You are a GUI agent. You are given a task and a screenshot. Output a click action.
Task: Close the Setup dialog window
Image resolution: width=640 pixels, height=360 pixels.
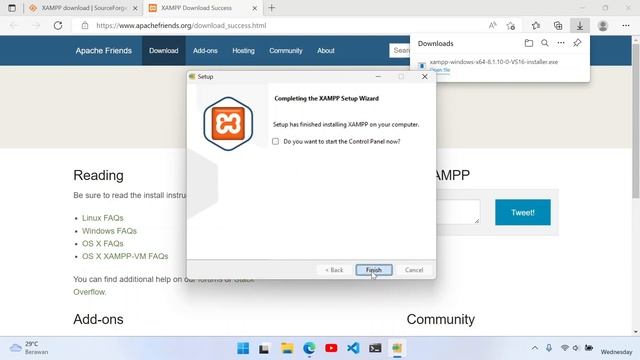click(x=424, y=76)
